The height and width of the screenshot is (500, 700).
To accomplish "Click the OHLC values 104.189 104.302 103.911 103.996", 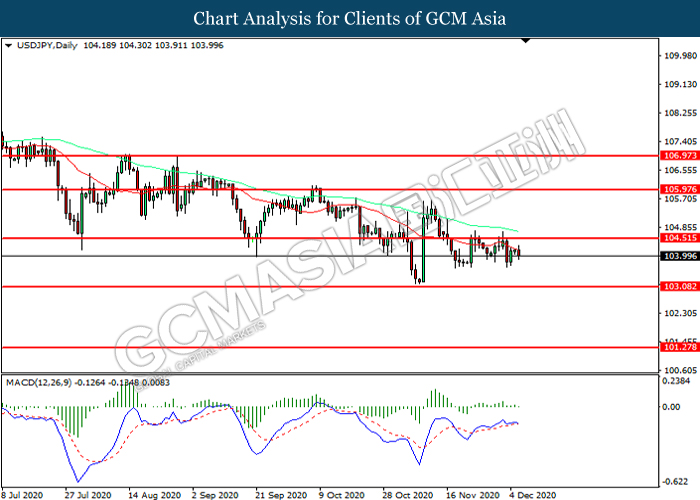I will pyautogui.click(x=154, y=46).
